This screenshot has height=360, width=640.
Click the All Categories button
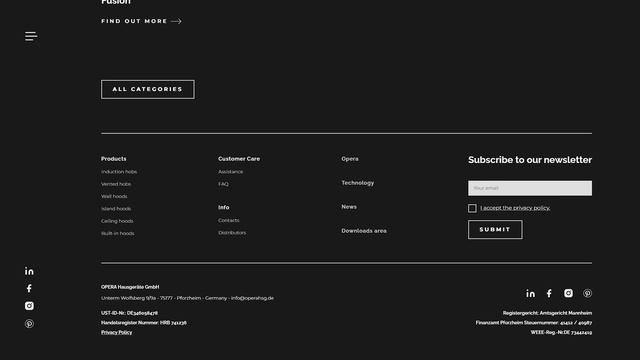tap(148, 89)
